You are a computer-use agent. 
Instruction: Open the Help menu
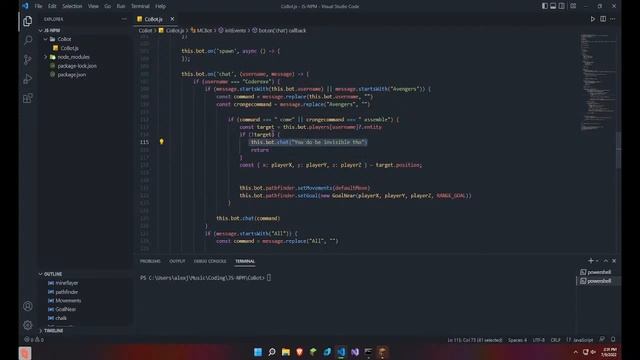click(160, 6)
